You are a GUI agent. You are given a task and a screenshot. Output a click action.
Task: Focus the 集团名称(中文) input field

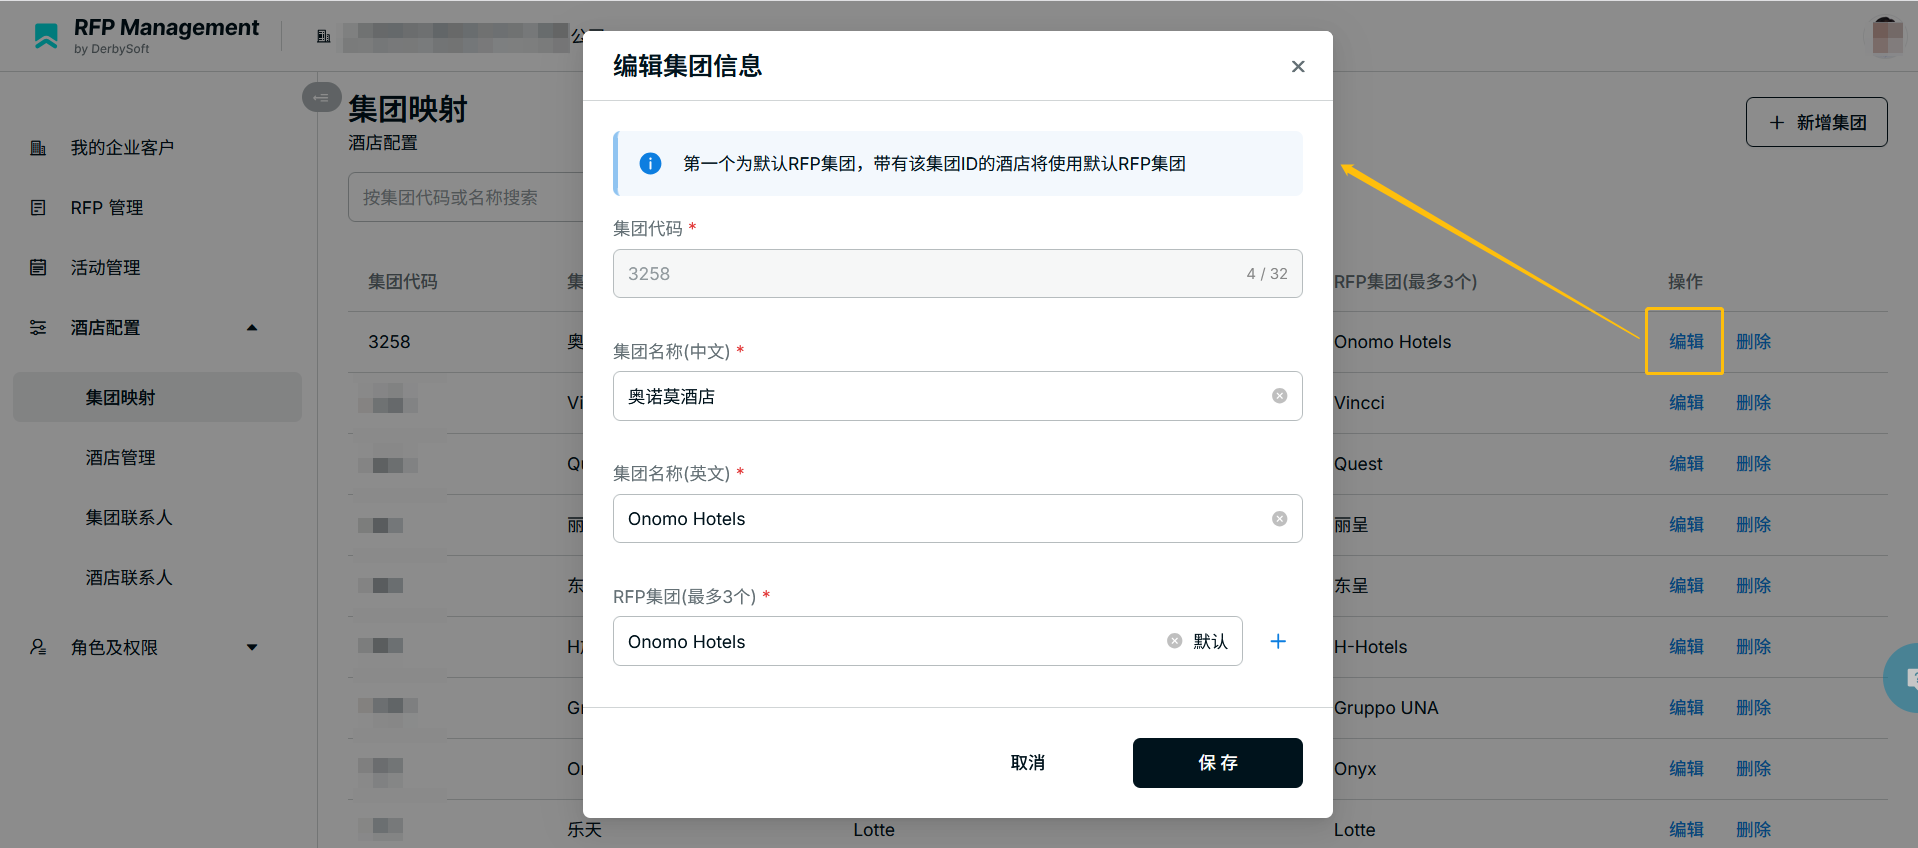coord(957,396)
